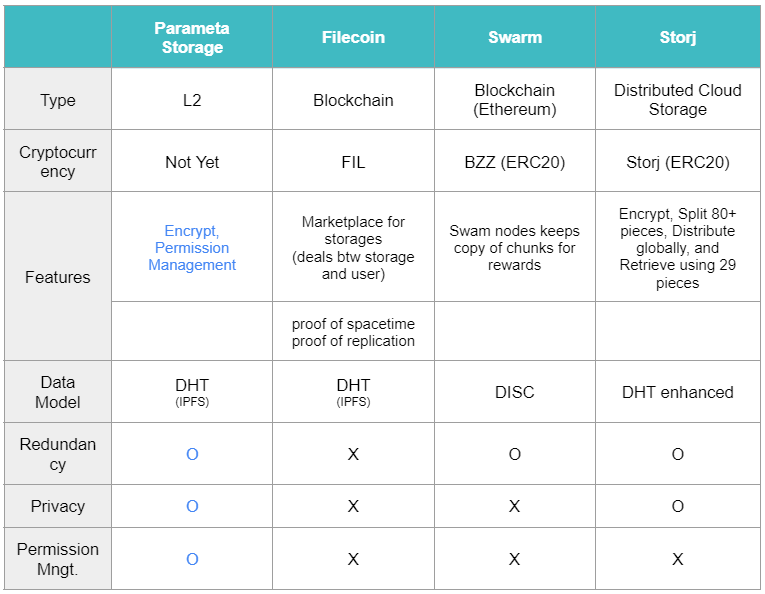Select the Filecoin column header
The image size is (765, 594).
(353, 38)
